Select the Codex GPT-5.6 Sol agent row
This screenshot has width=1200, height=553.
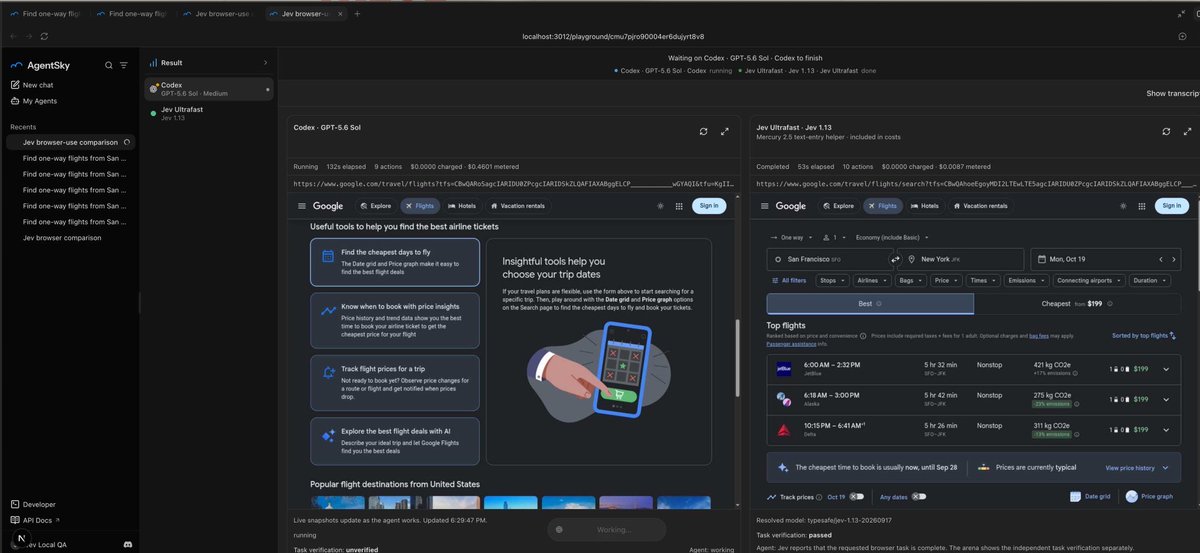click(x=208, y=89)
